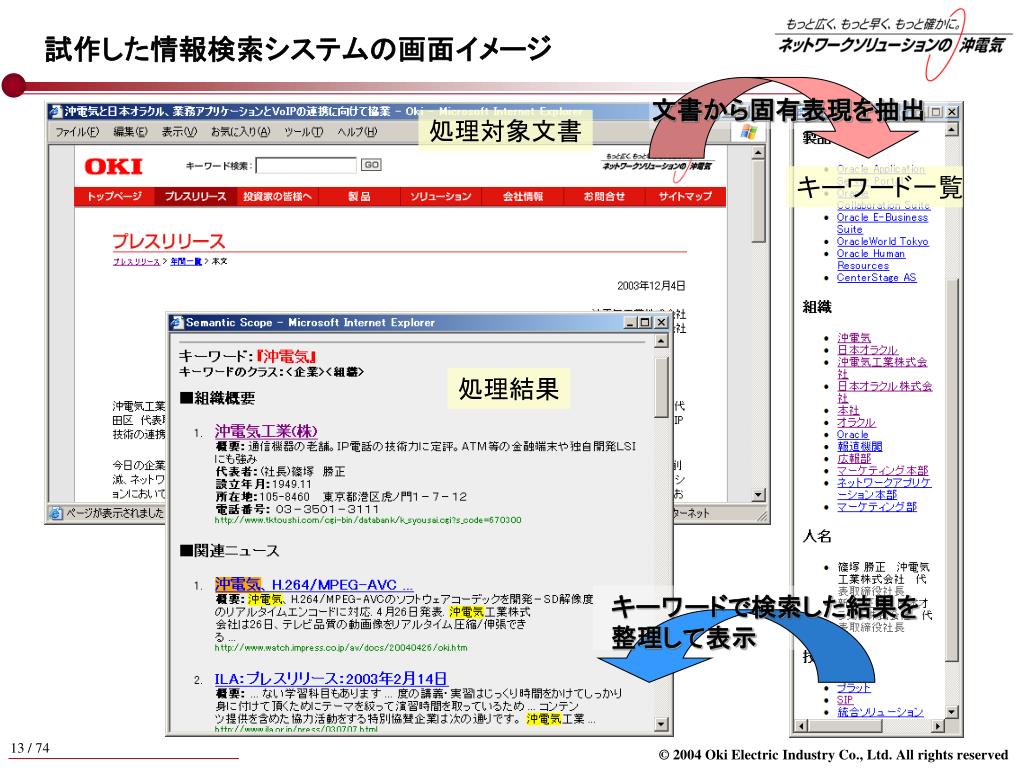Open the マーケティング部 keyword link
The width and height of the screenshot is (1024, 768).
[x=877, y=507]
